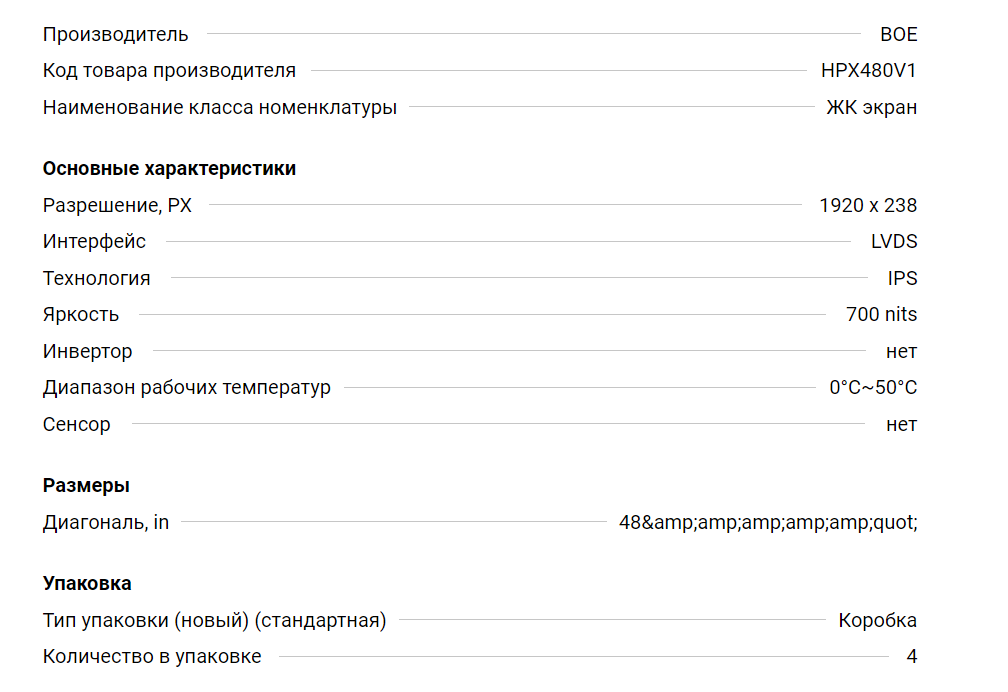This screenshot has width=1008, height=692.
Task: Click the 700 nits brightness value
Action: [881, 314]
